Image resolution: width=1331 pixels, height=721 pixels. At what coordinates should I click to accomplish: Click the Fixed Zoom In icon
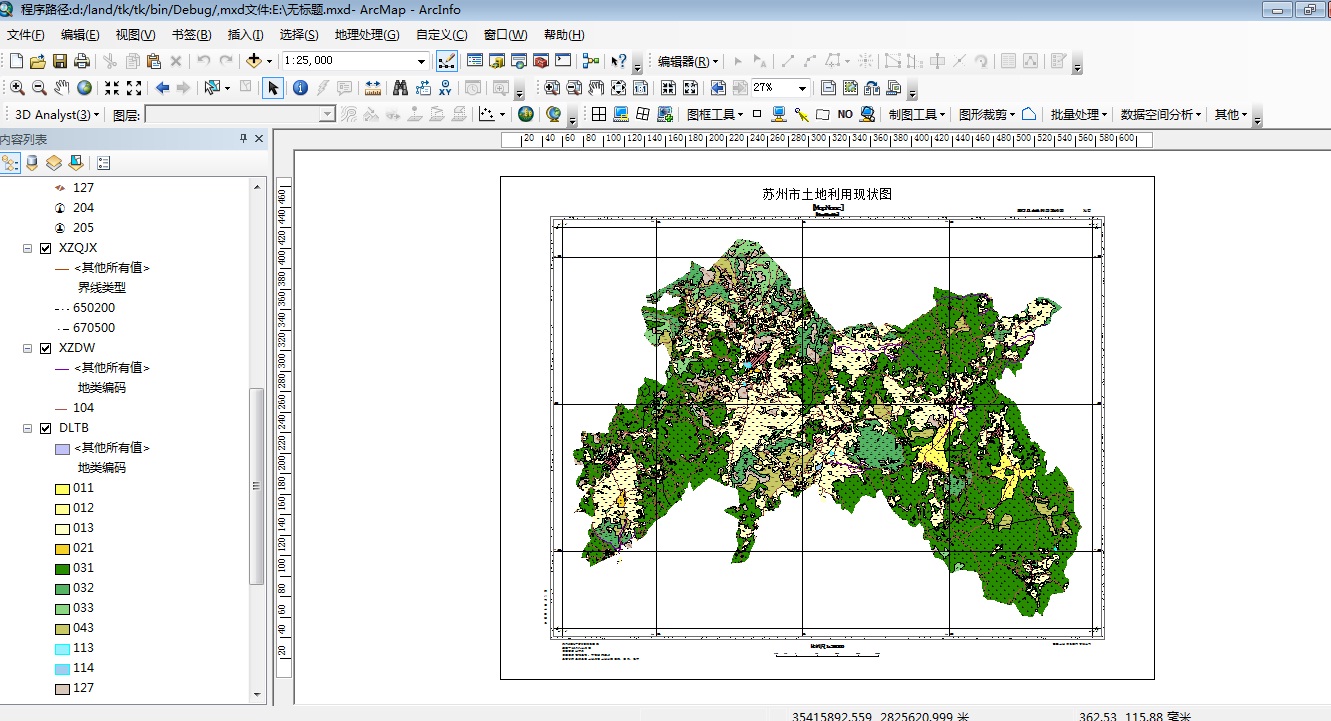(112, 88)
